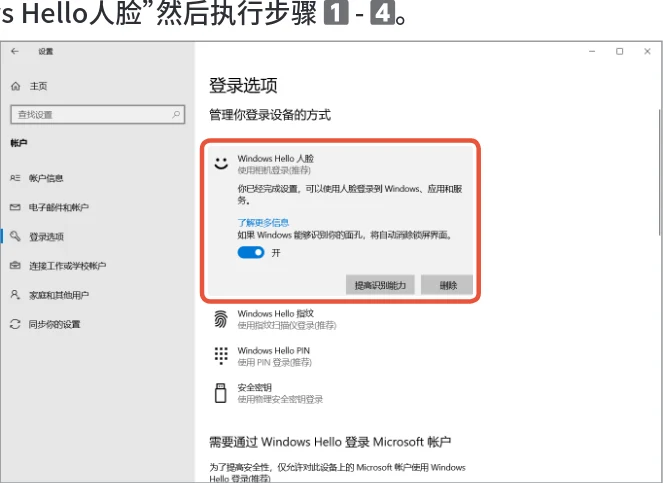Click the back arrow in Settings
This screenshot has width=663, height=483.
(15, 52)
